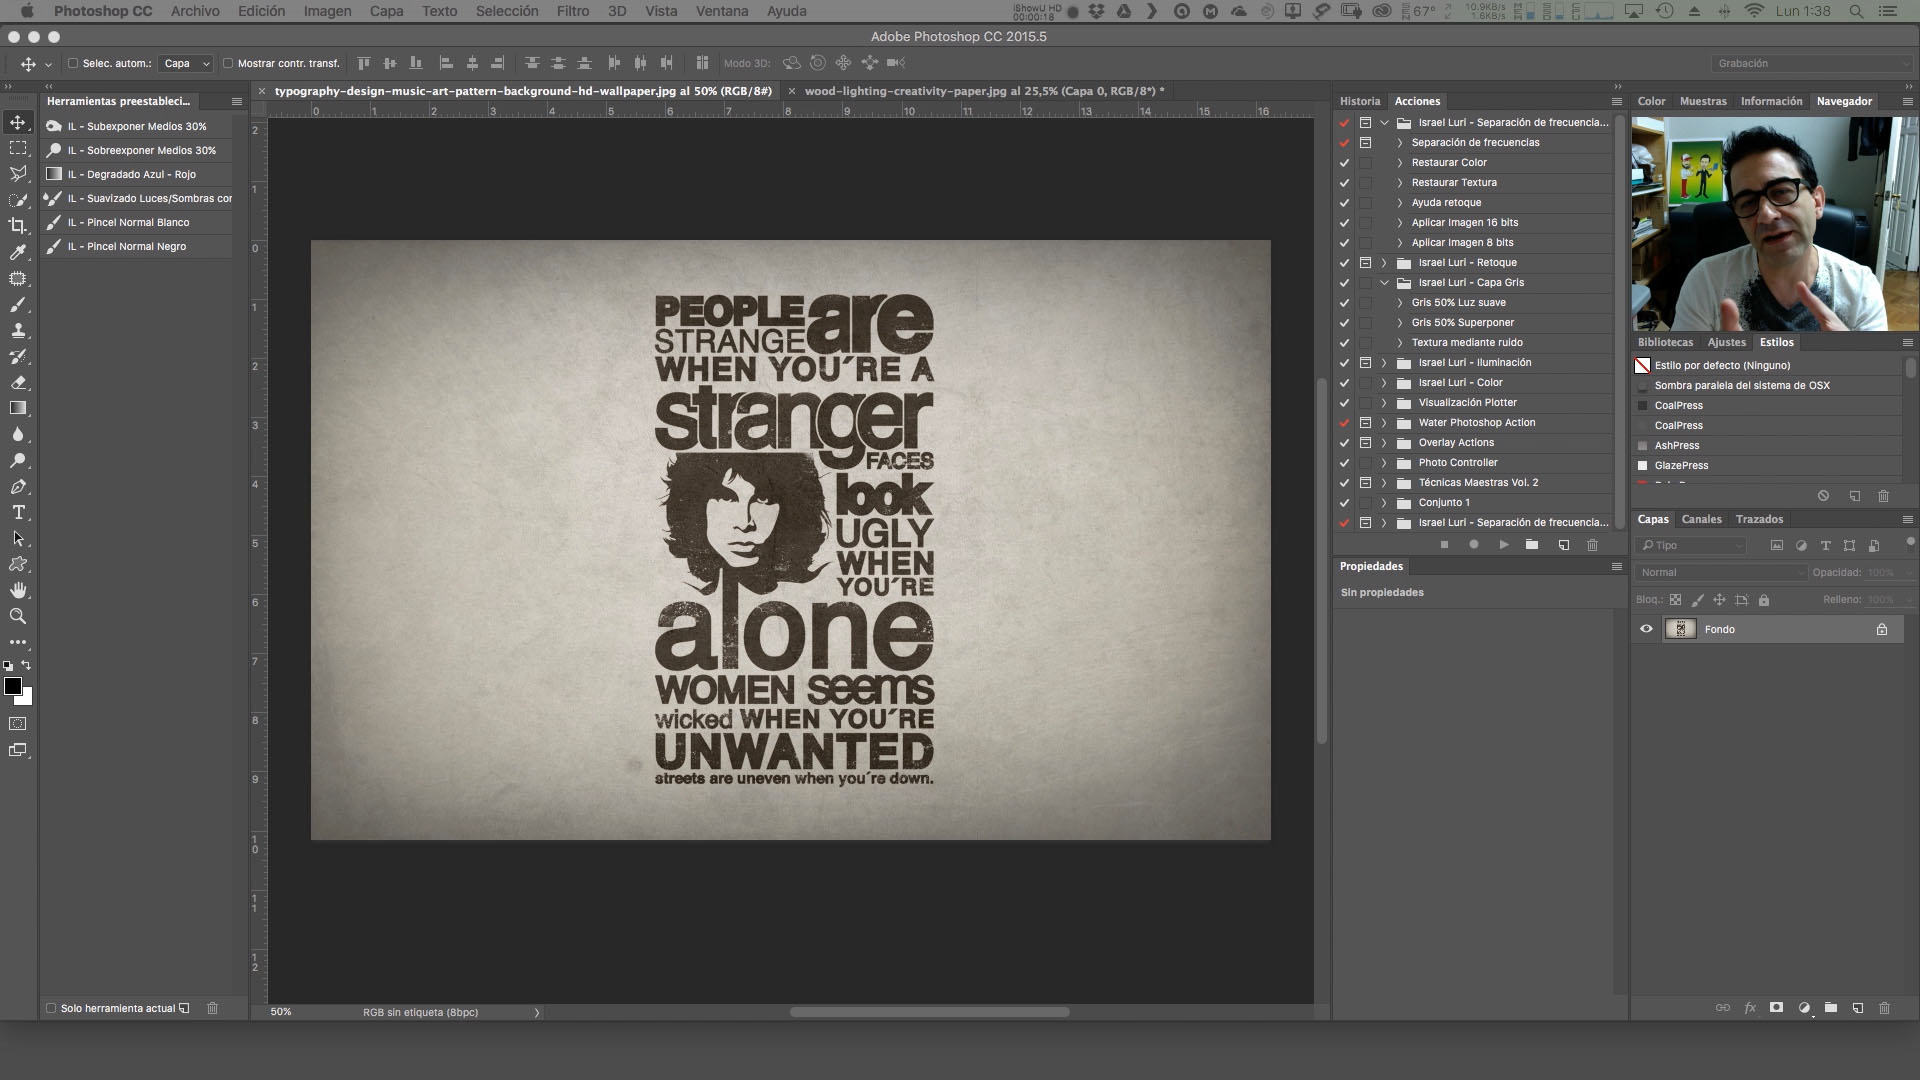
Task: Toggle checkmark for Restaurar Color action
Action: click(1344, 163)
